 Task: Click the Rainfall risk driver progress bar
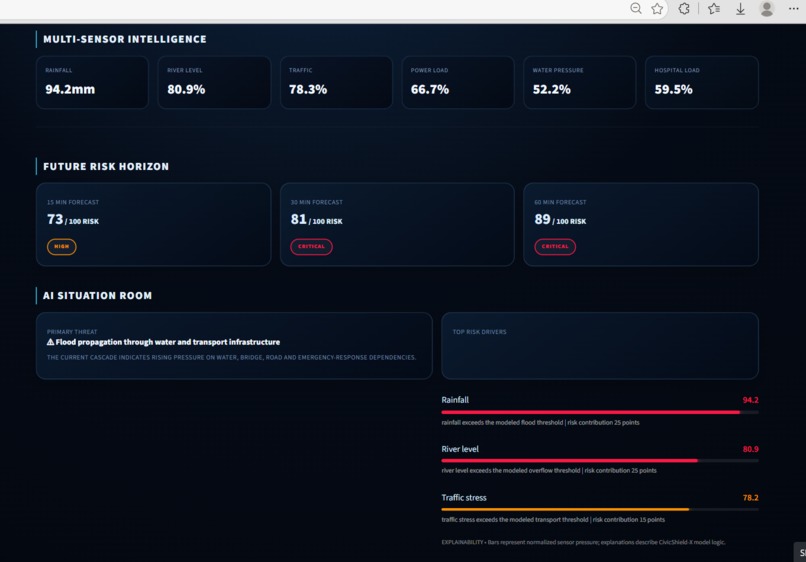600,412
